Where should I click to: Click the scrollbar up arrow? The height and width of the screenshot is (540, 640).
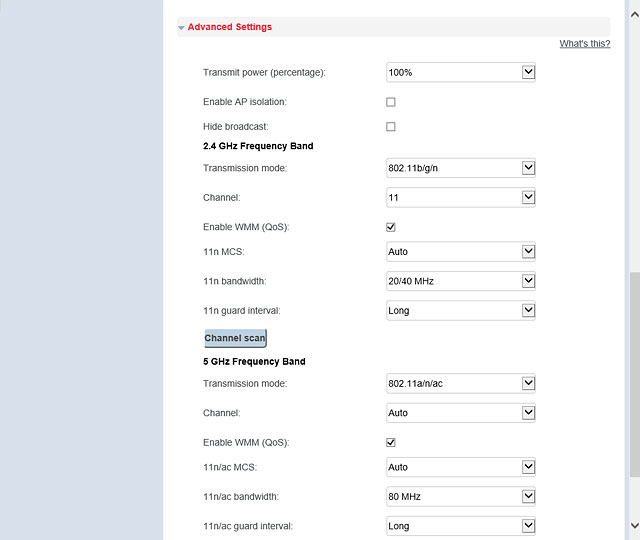pyautogui.click(x=635, y=15)
